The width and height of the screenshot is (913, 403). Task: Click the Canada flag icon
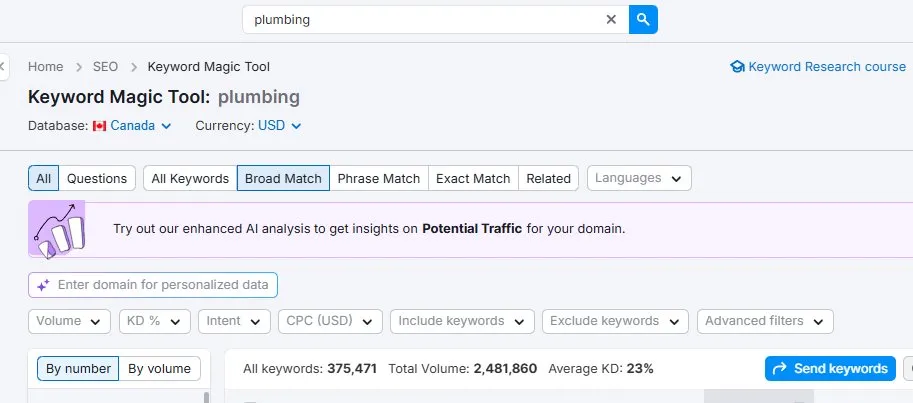coord(99,126)
